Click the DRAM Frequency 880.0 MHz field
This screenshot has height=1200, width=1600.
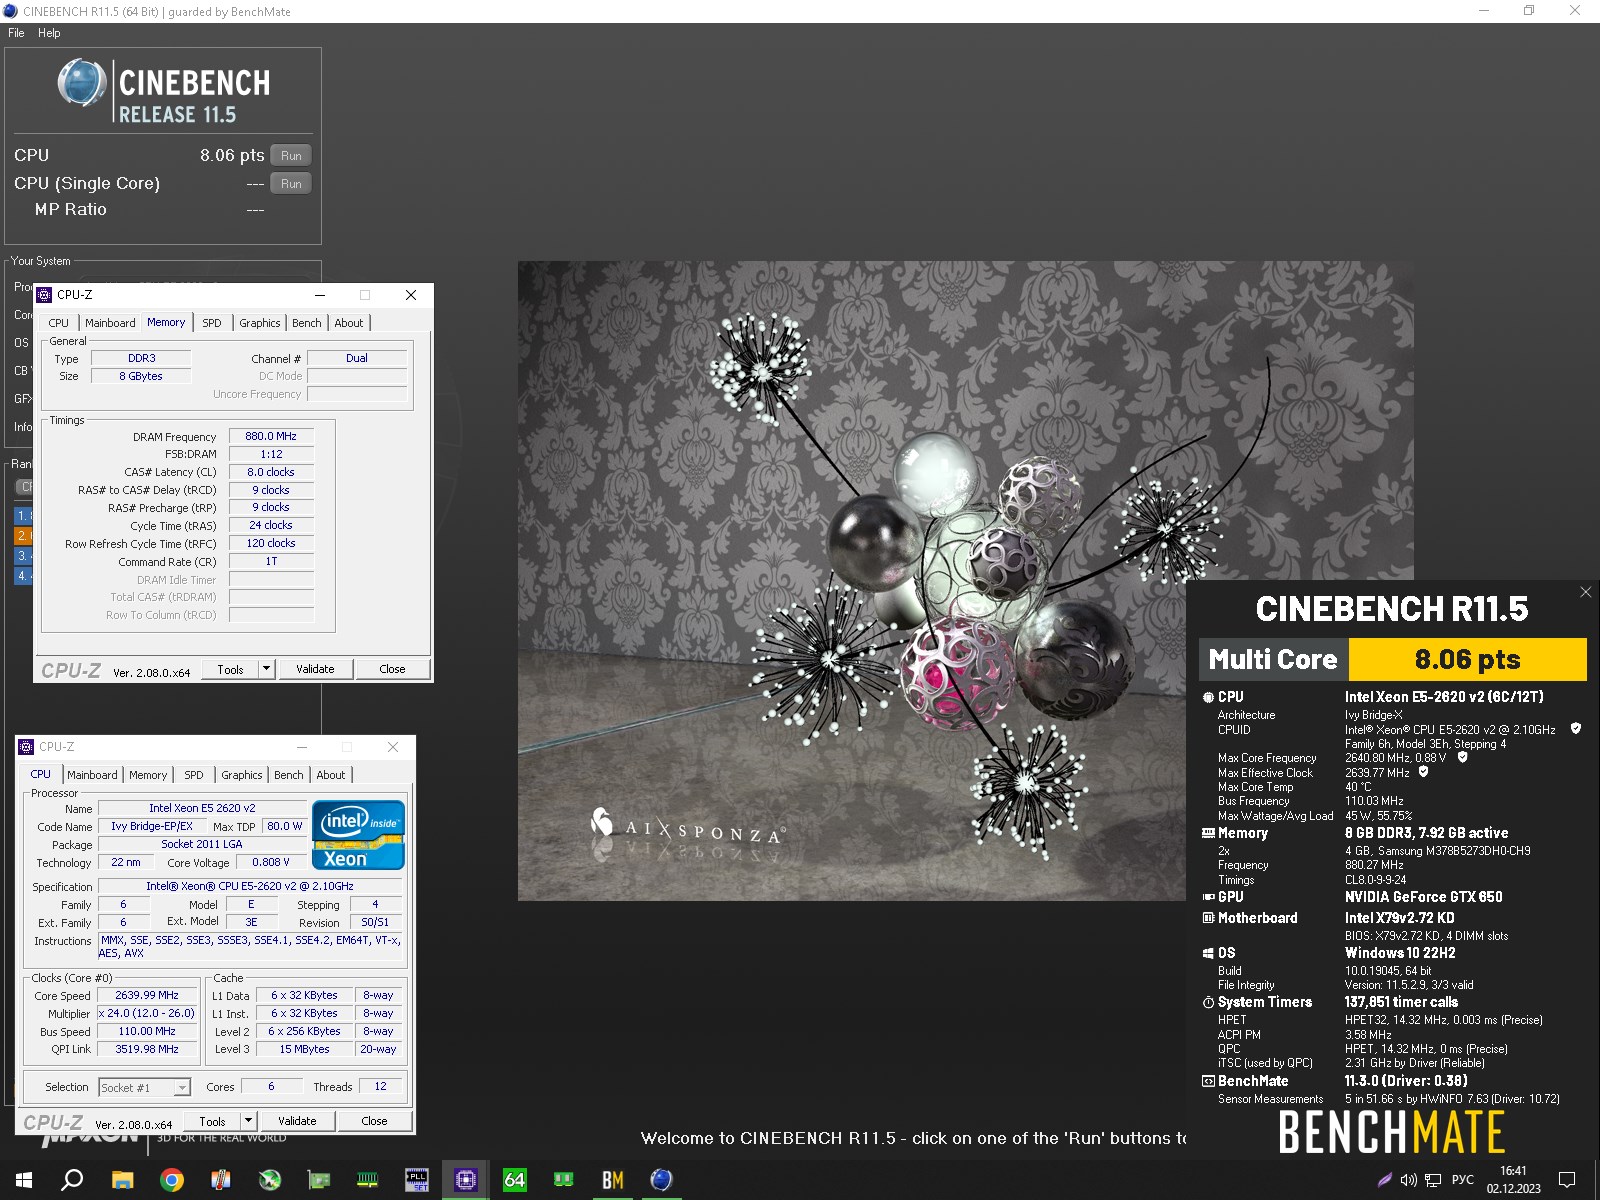[271, 436]
